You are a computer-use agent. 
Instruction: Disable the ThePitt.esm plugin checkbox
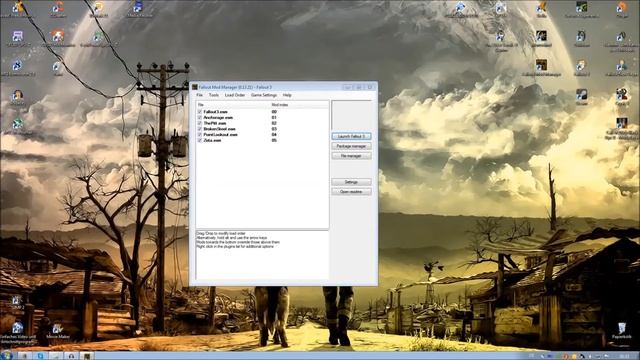200,123
